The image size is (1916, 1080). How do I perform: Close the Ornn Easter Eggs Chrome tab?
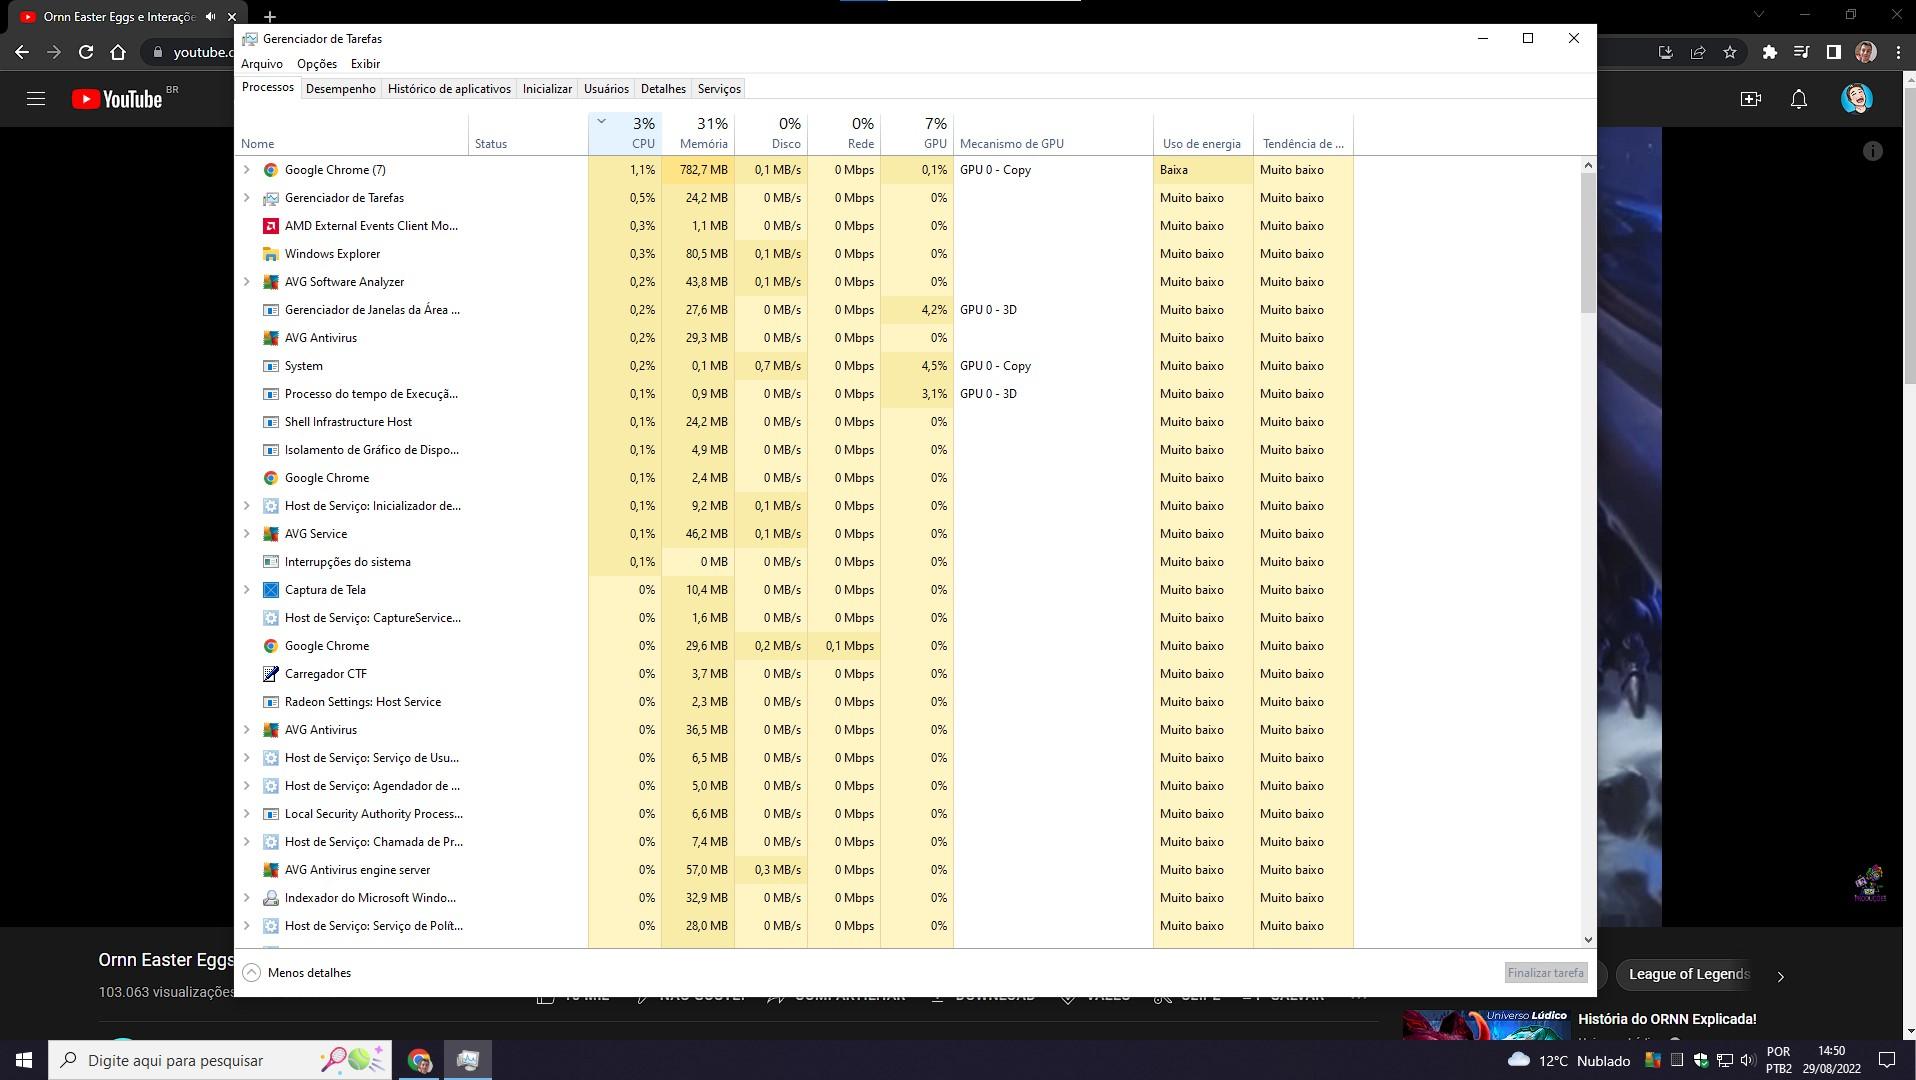tap(231, 17)
